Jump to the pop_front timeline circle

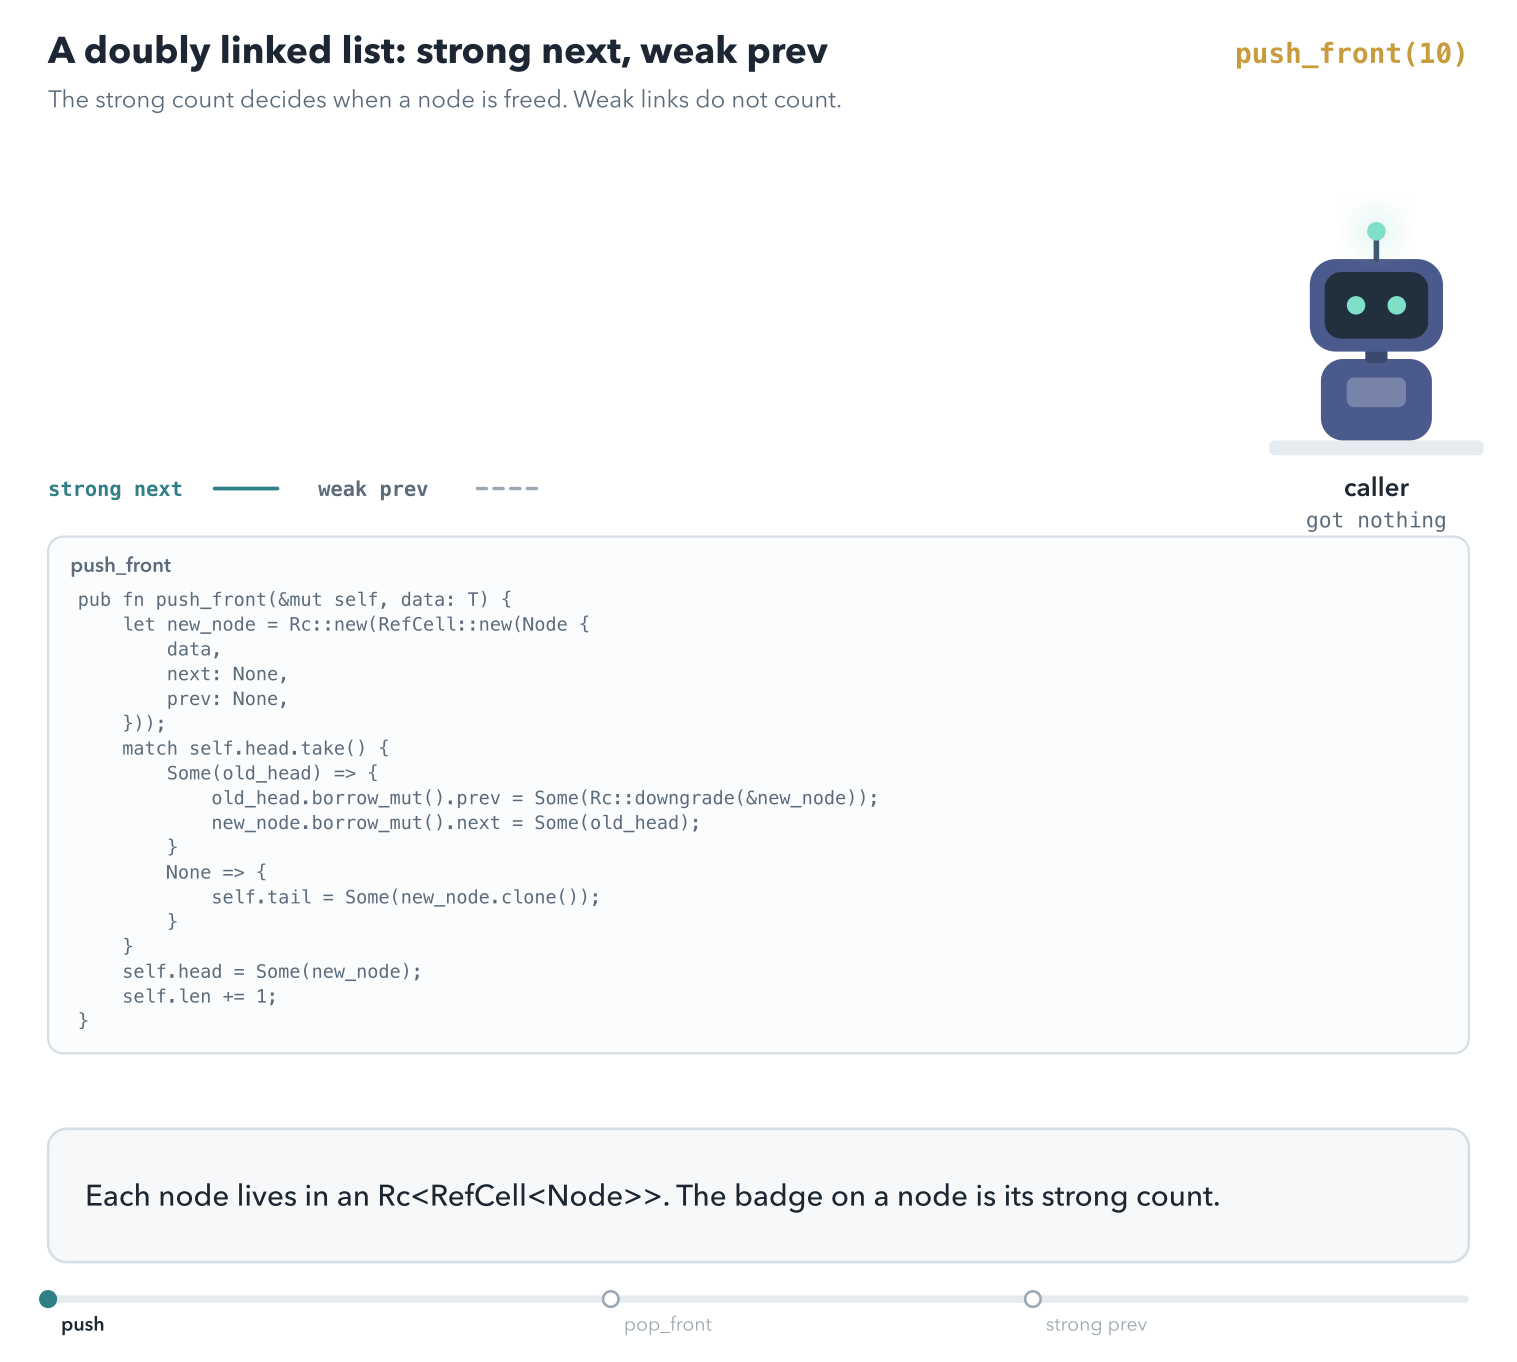coord(611,1299)
